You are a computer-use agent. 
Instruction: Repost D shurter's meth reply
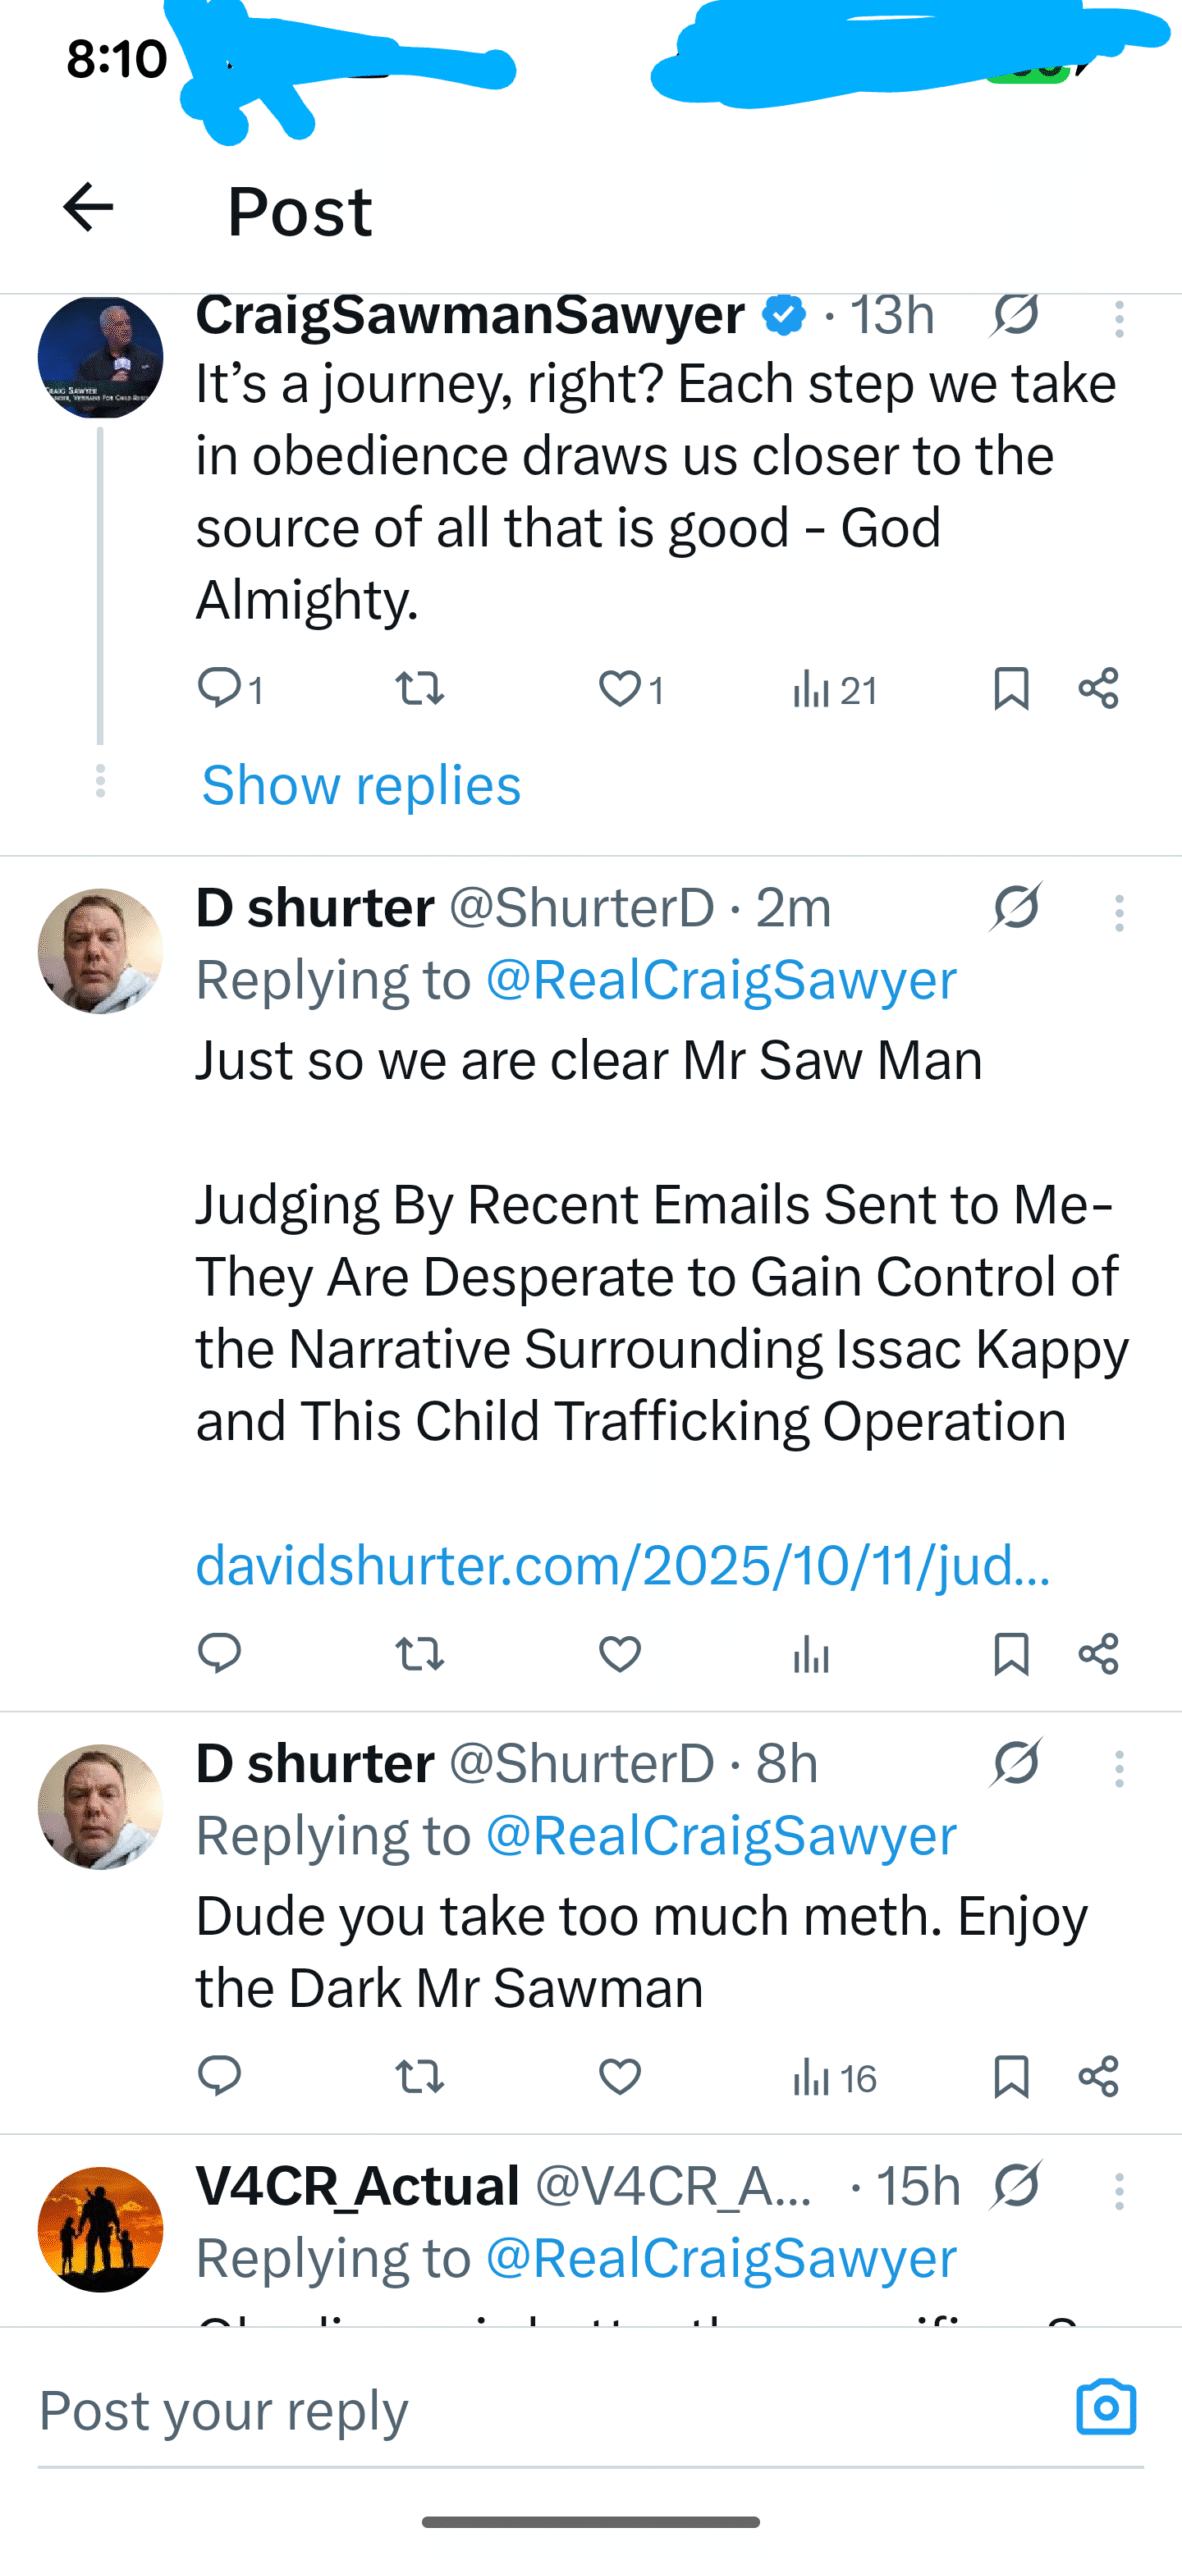point(419,2077)
